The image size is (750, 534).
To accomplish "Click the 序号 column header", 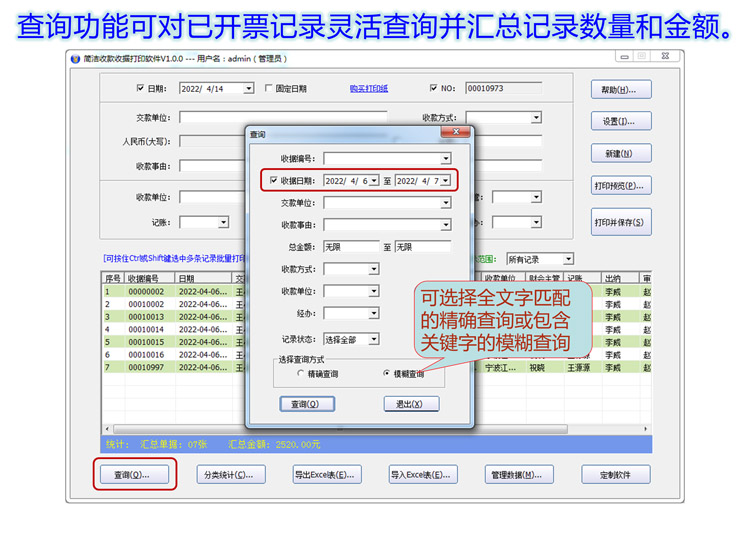I will pos(113,278).
